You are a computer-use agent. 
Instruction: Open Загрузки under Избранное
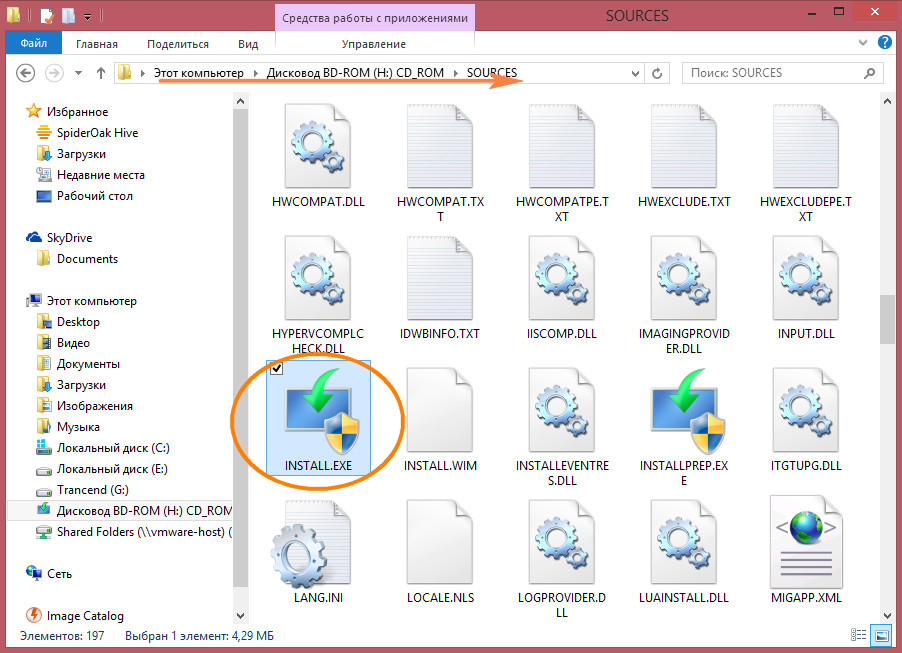coord(71,154)
